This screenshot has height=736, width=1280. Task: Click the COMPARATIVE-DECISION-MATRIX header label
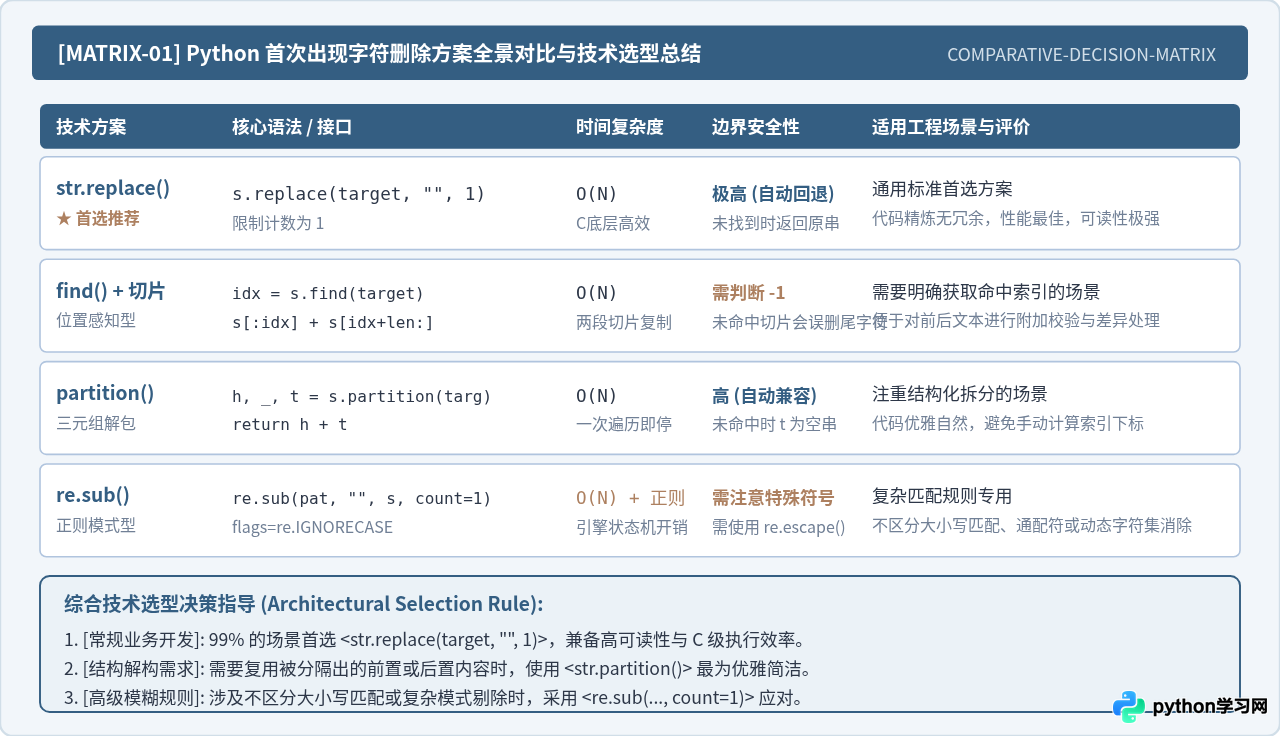1082,54
